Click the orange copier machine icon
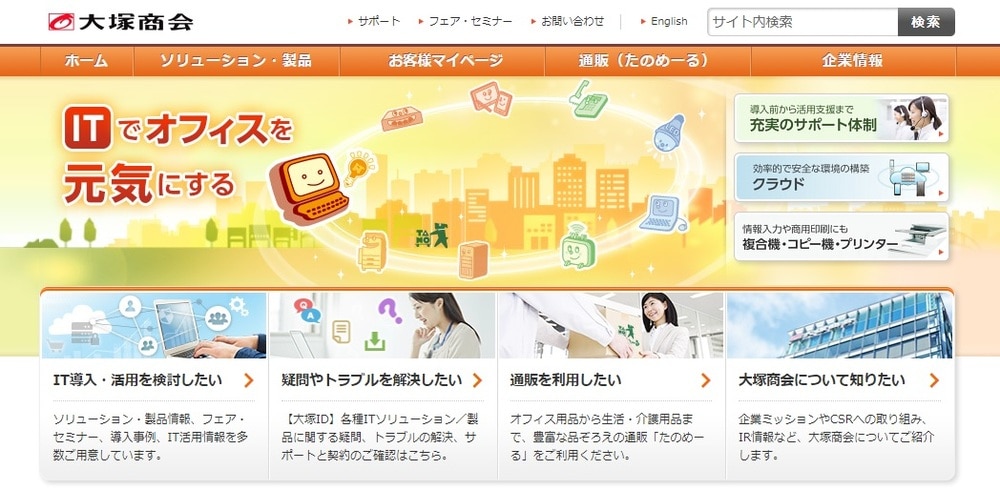The height and width of the screenshot is (490, 1000). click(x=372, y=251)
